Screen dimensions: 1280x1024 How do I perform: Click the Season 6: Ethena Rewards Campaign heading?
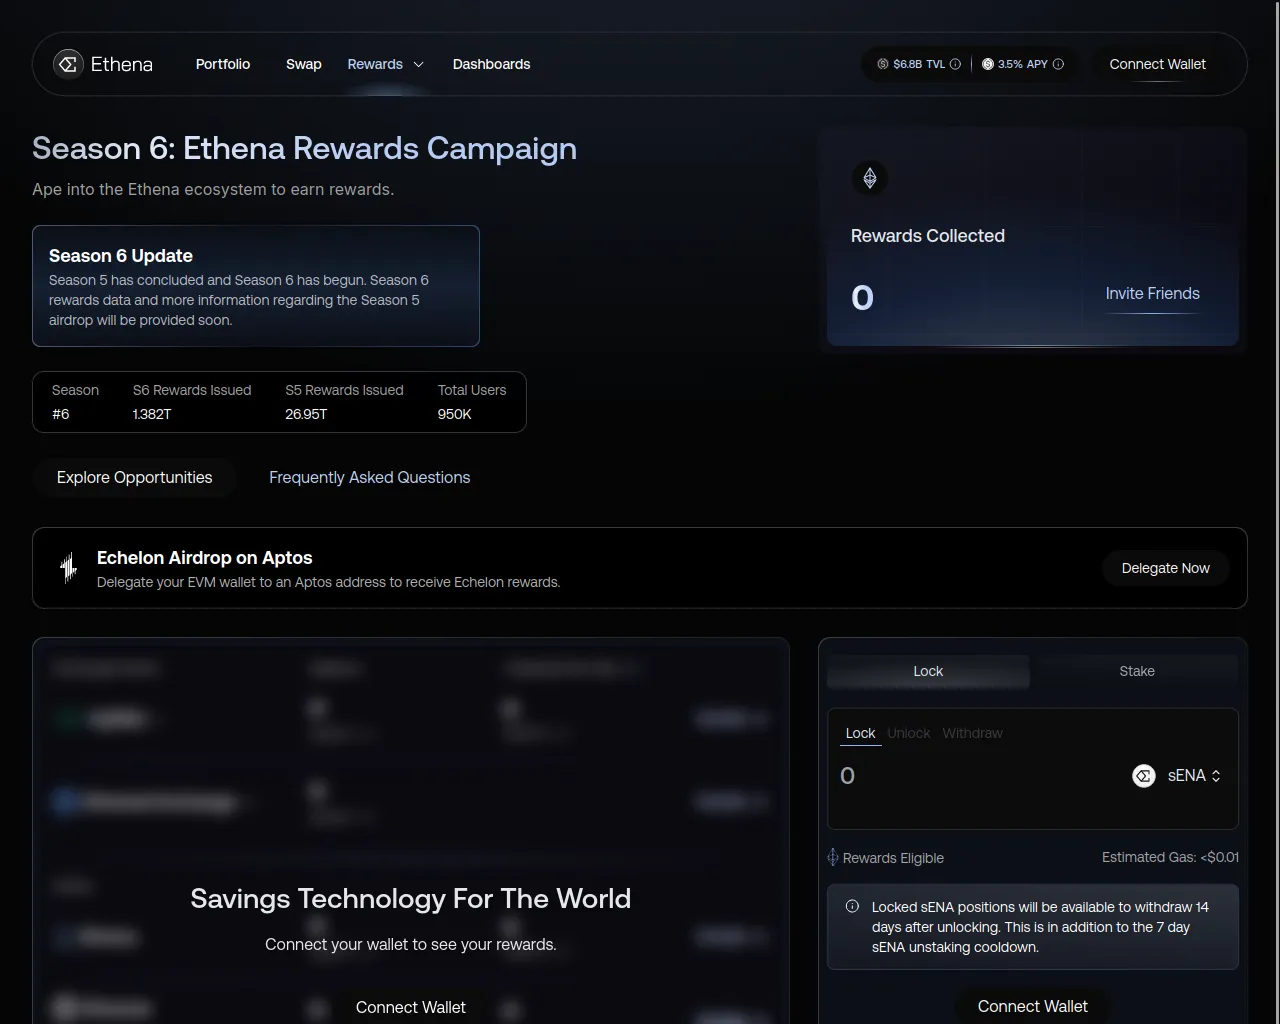[305, 148]
